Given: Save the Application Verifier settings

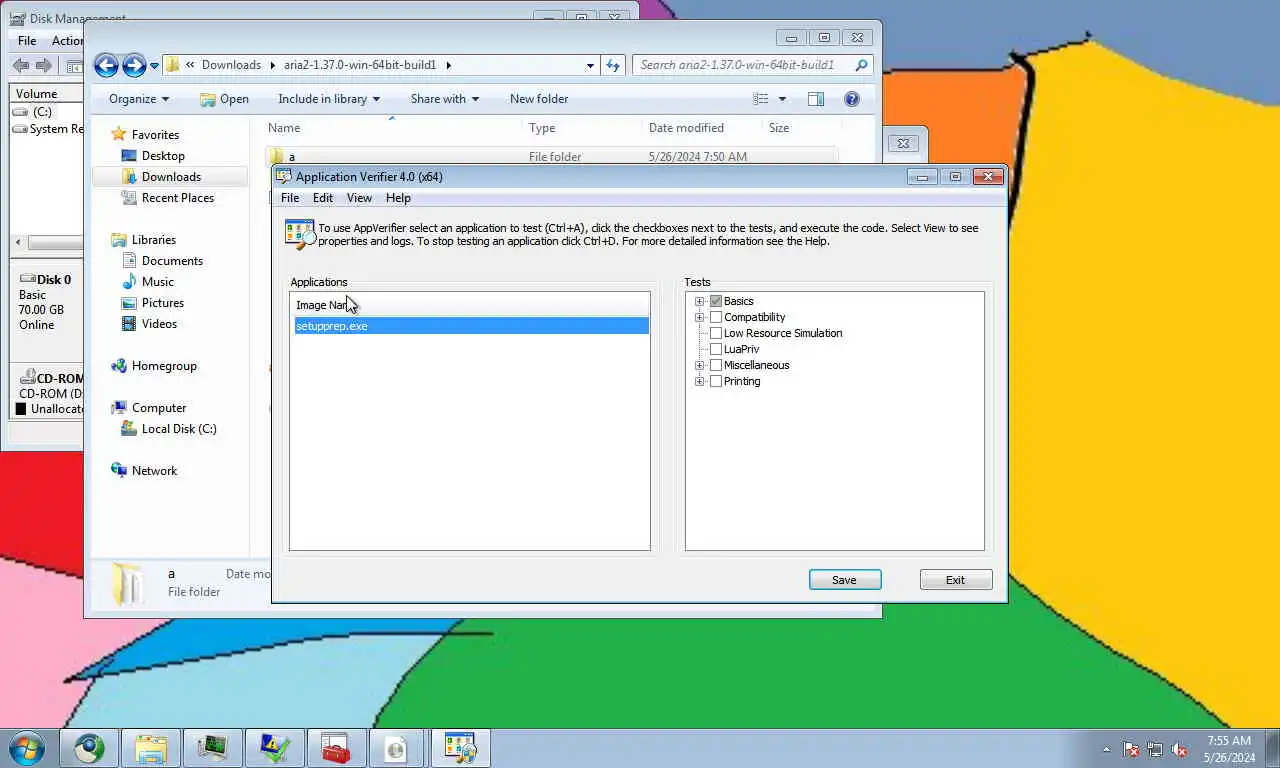Looking at the screenshot, I should coord(845,580).
